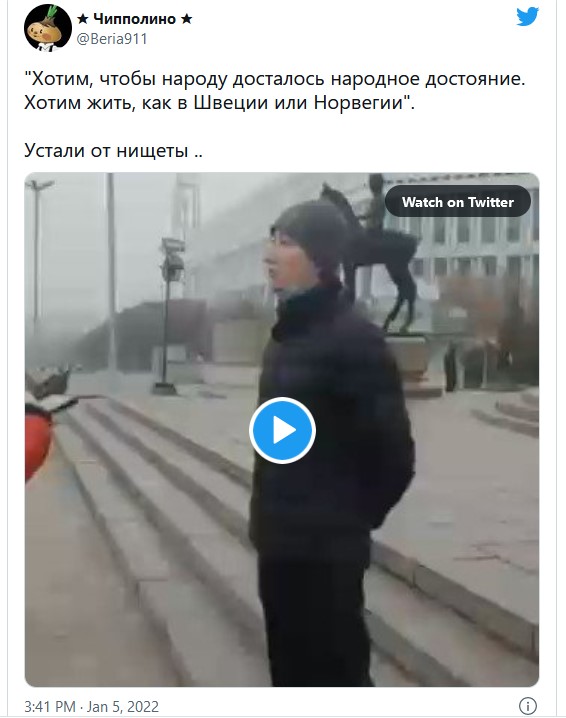Click the star before the Чипполино name
Viewport: 566px width, 718px height.
click(83, 19)
